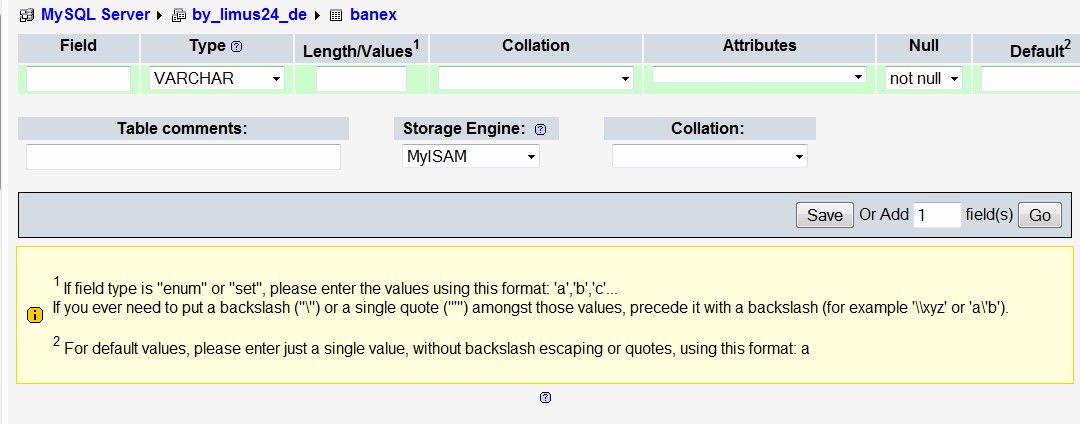Viewport: 1080px width, 424px height.
Task: Expand the table Collation dropdown
Action: tap(709, 156)
